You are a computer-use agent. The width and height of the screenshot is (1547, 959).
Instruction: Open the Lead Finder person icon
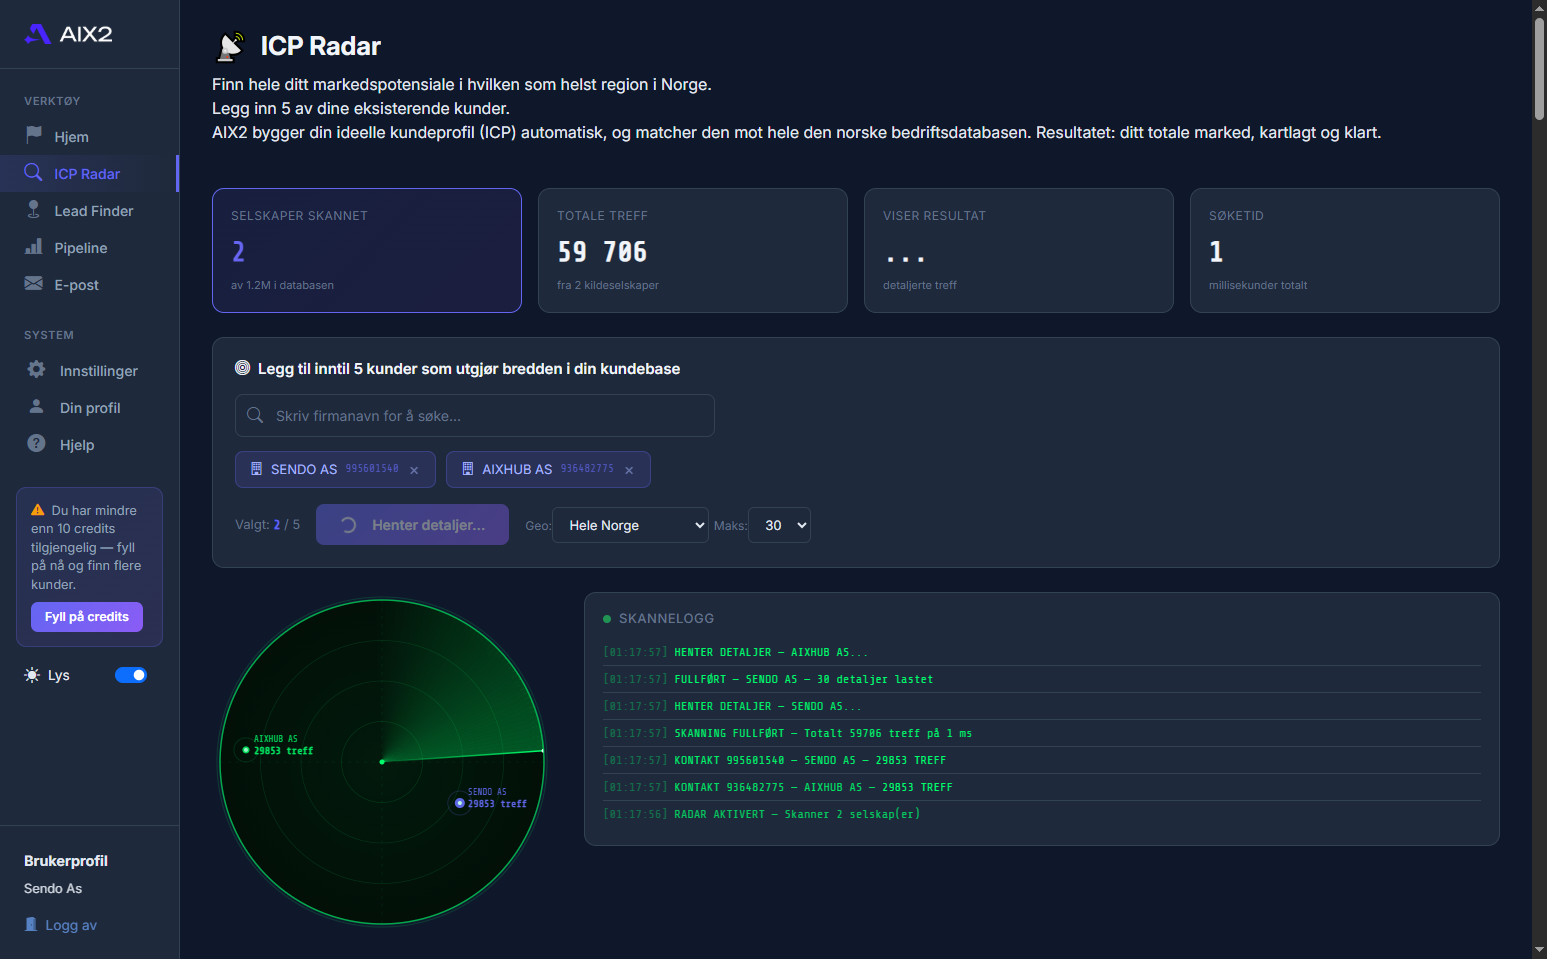click(x=33, y=210)
